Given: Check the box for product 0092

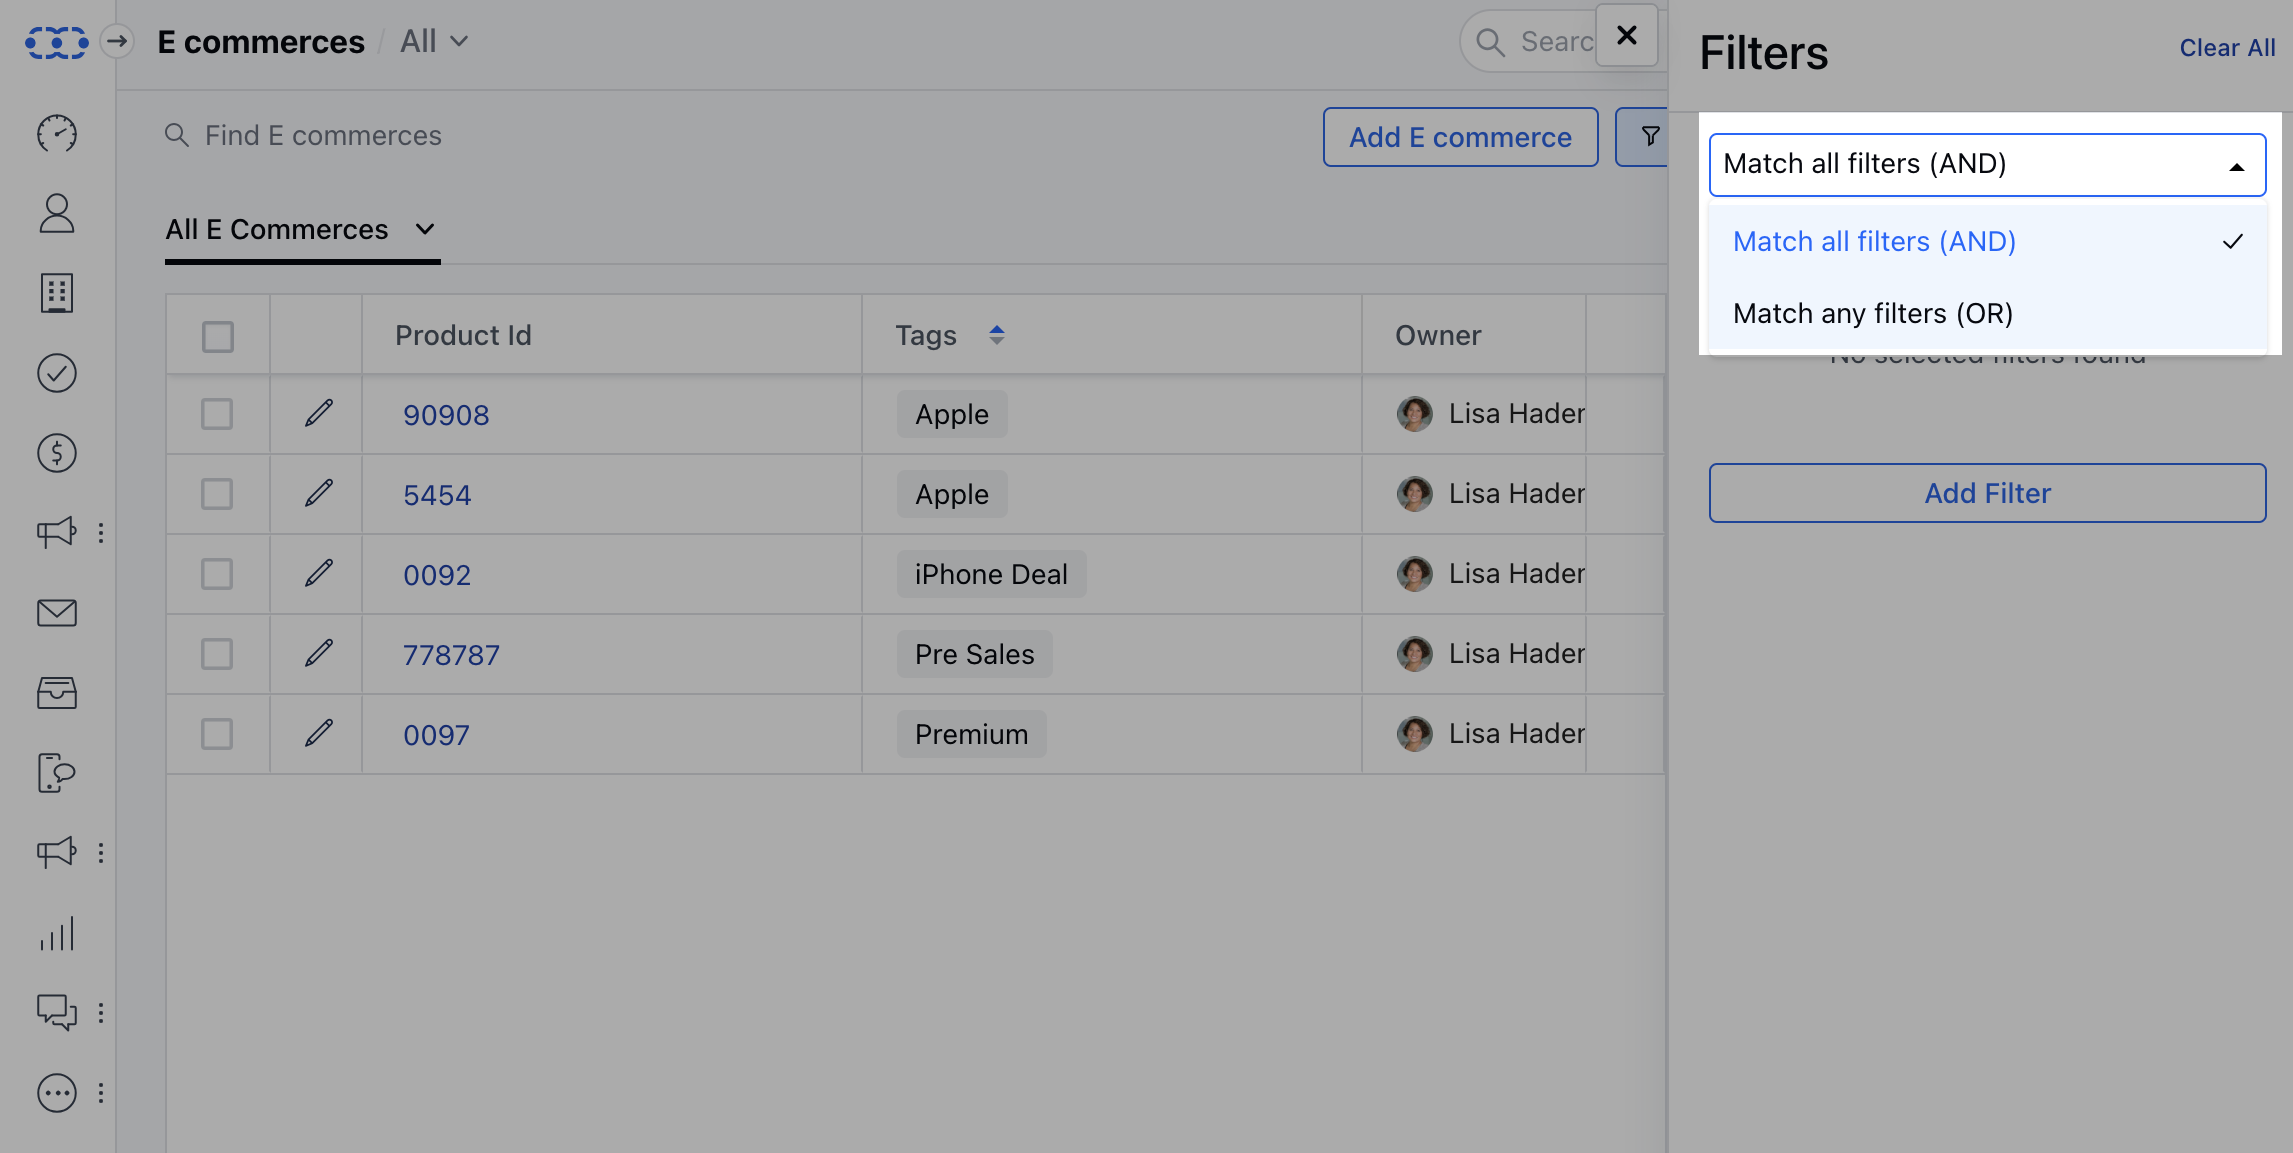Looking at the screenshot, I should (217, 574).
